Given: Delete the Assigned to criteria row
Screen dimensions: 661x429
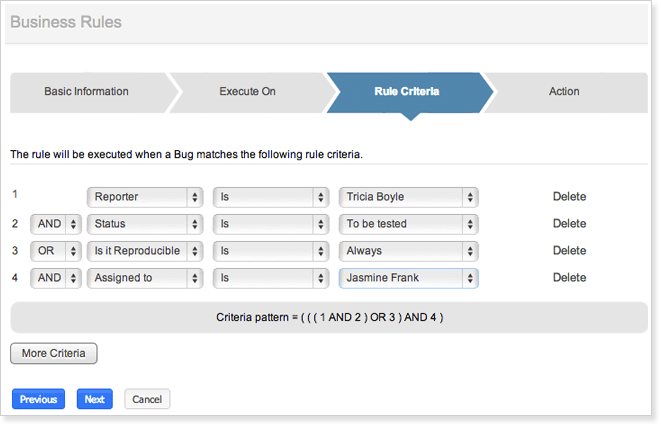Looking at the screenshot, I should [569, 278].
